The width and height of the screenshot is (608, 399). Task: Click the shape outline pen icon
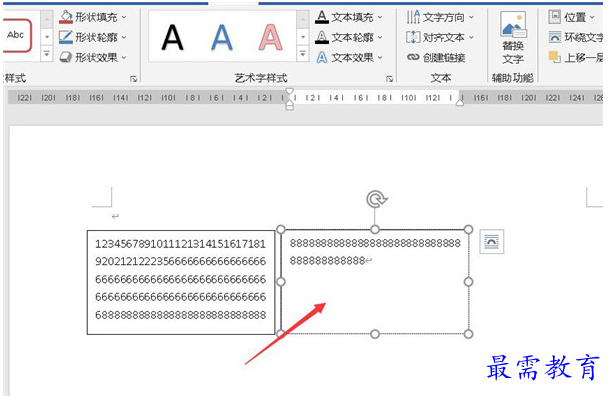pyautogui.click(x=66, y=37)
